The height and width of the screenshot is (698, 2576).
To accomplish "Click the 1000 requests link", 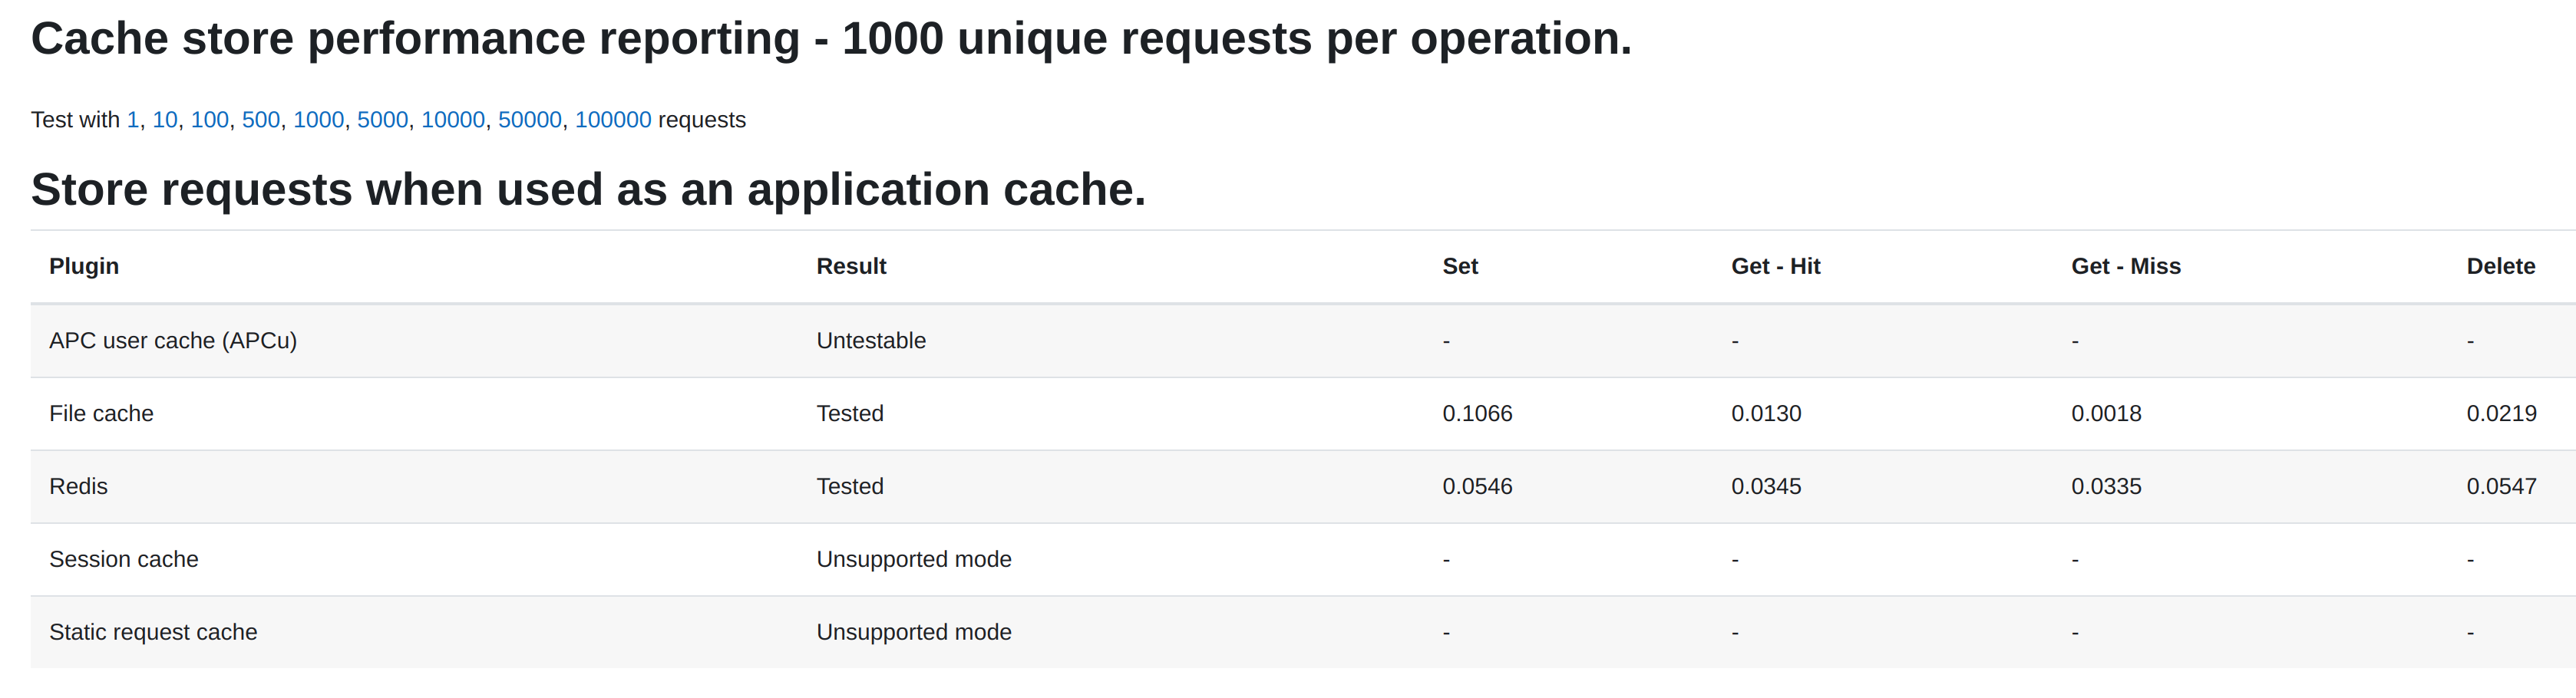I will pyautogui.click(x=319, y=120).
